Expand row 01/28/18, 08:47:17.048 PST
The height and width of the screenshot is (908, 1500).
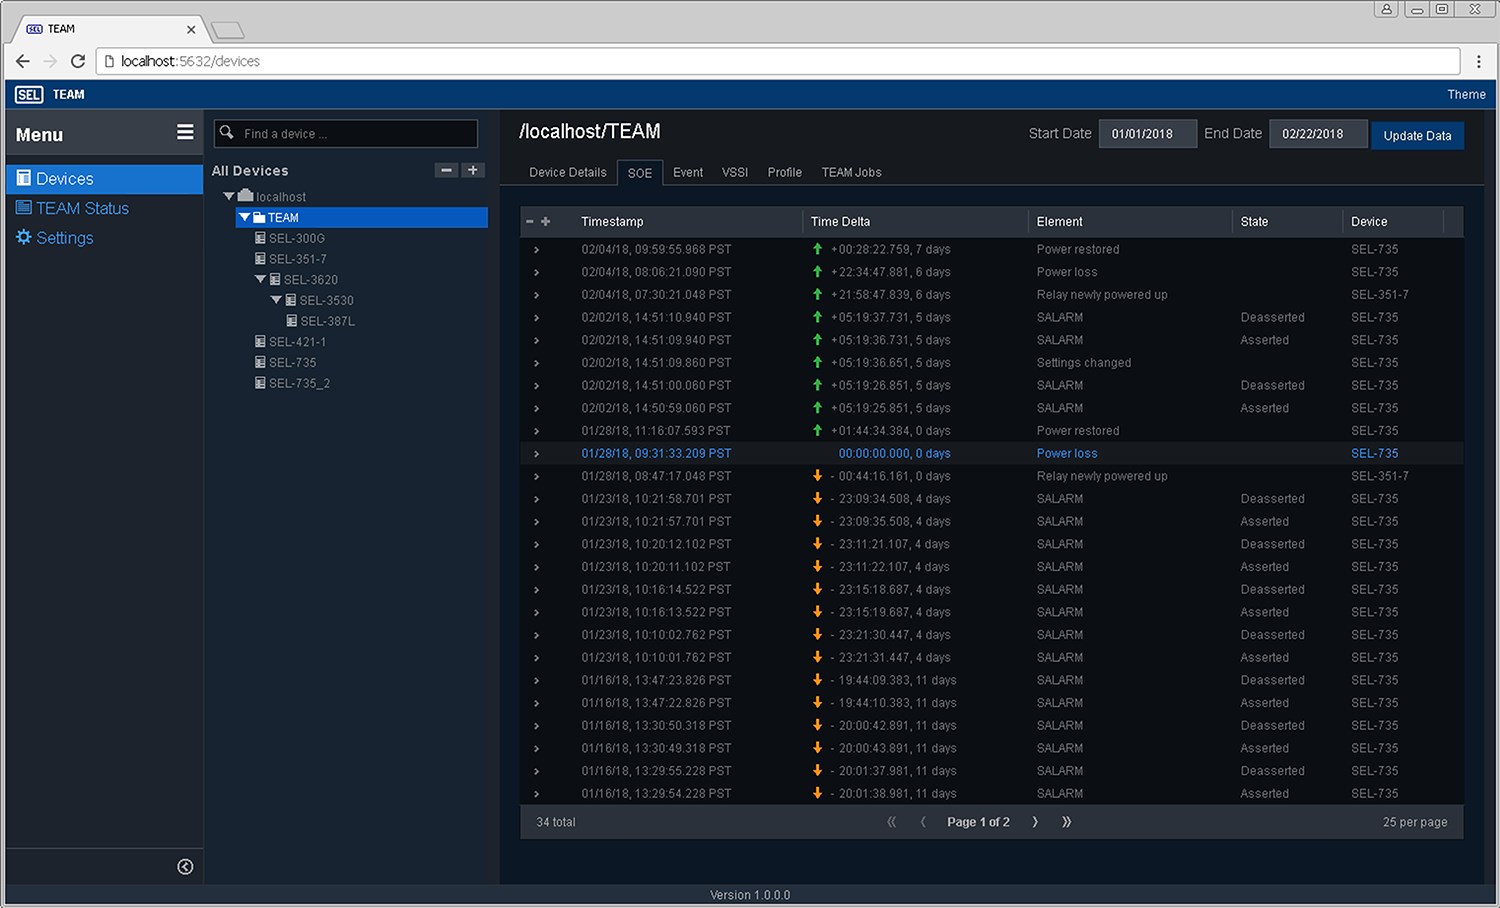point(537,476)
